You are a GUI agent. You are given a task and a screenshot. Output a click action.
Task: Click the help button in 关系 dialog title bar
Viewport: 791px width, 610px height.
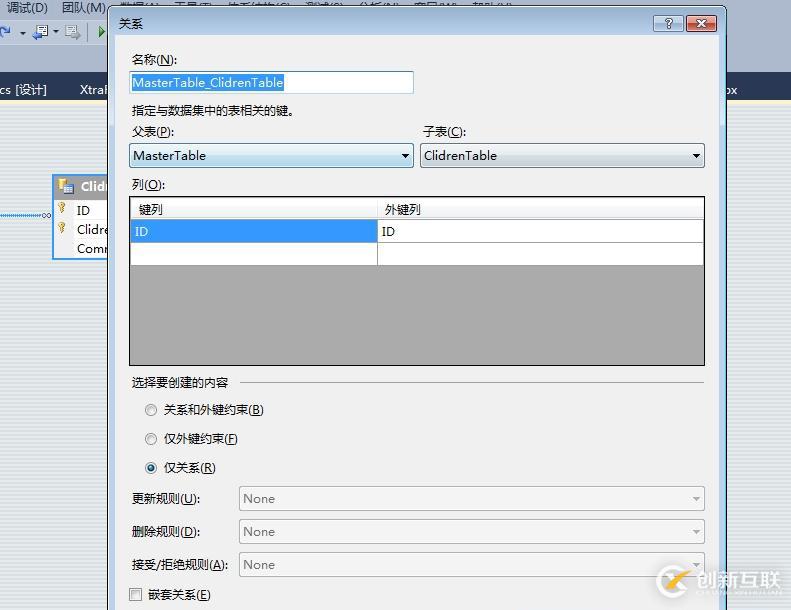pos(668,23)
